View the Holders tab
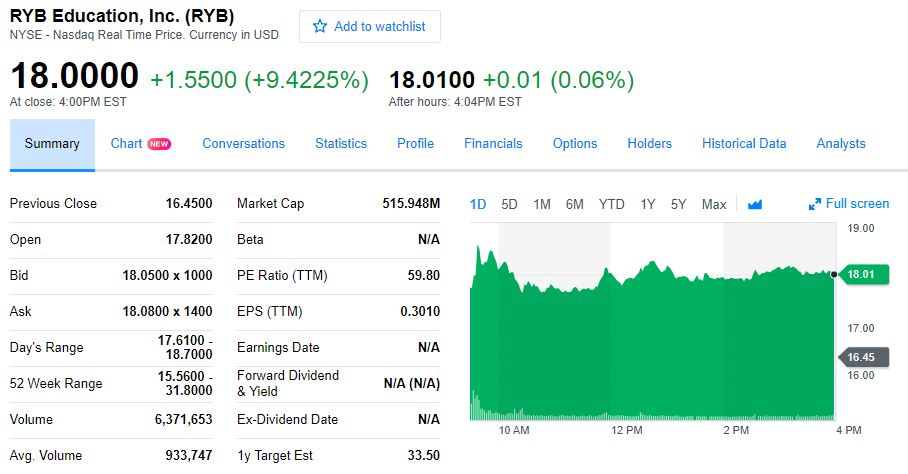This screenshot has height=474, width=908. pos(649,144)
